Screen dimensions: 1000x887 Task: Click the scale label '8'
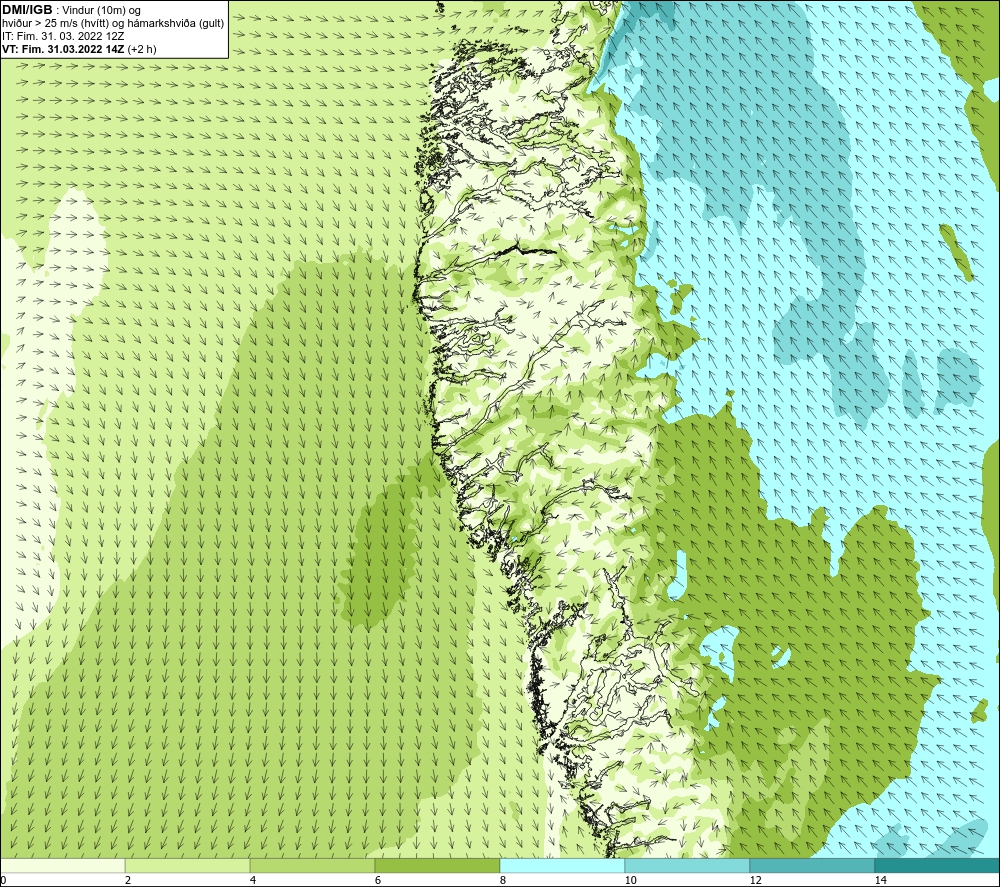tap(503, 880)
